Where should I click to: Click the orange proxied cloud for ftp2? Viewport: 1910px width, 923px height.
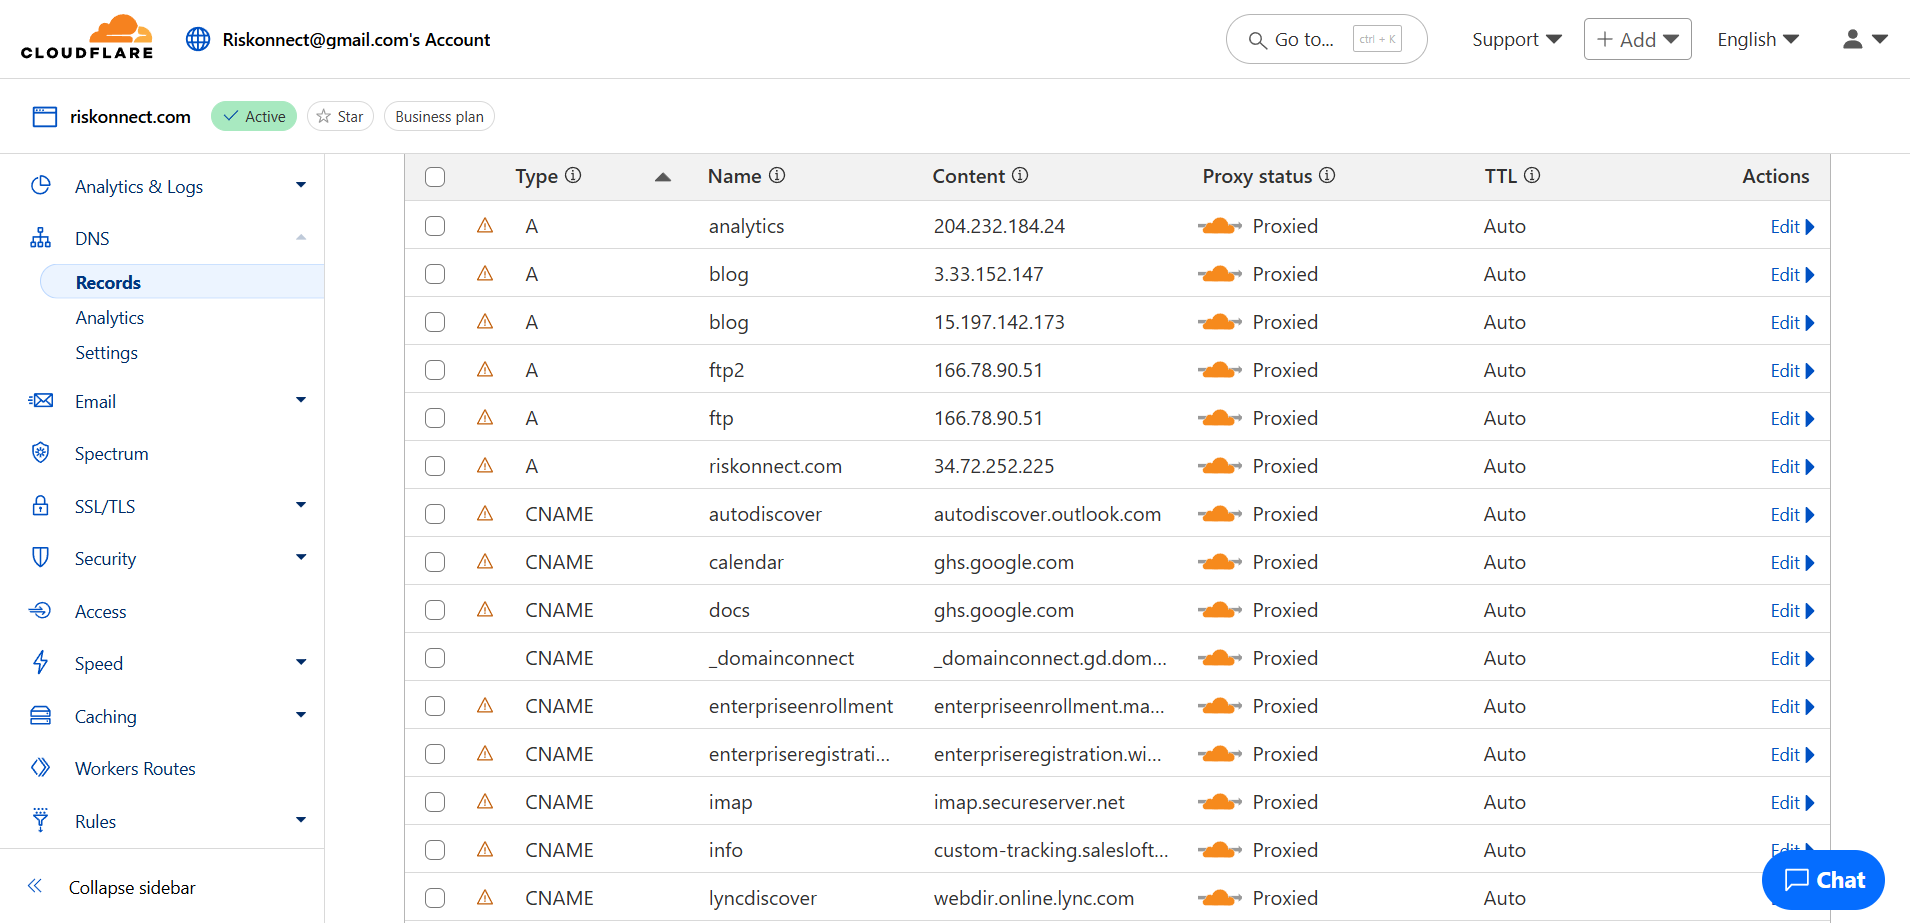tap(1219, 370)
